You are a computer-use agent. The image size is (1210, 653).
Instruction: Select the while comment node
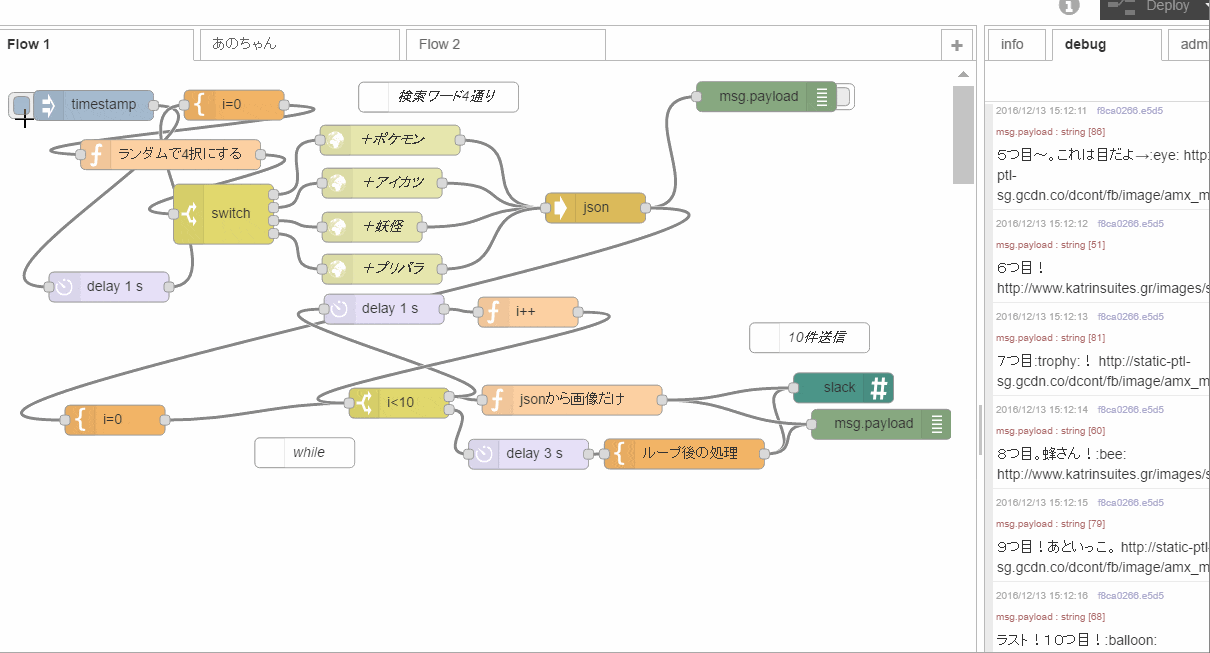[305, 453]
